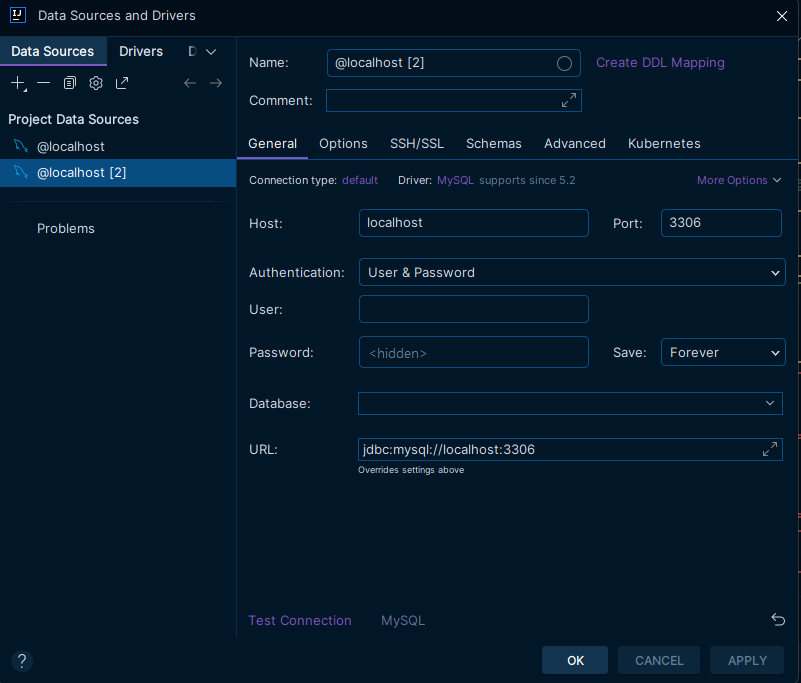Viewport: 801px width, 683px height.
Task: Navigate back with left arrow
Action: coord(190,83)
